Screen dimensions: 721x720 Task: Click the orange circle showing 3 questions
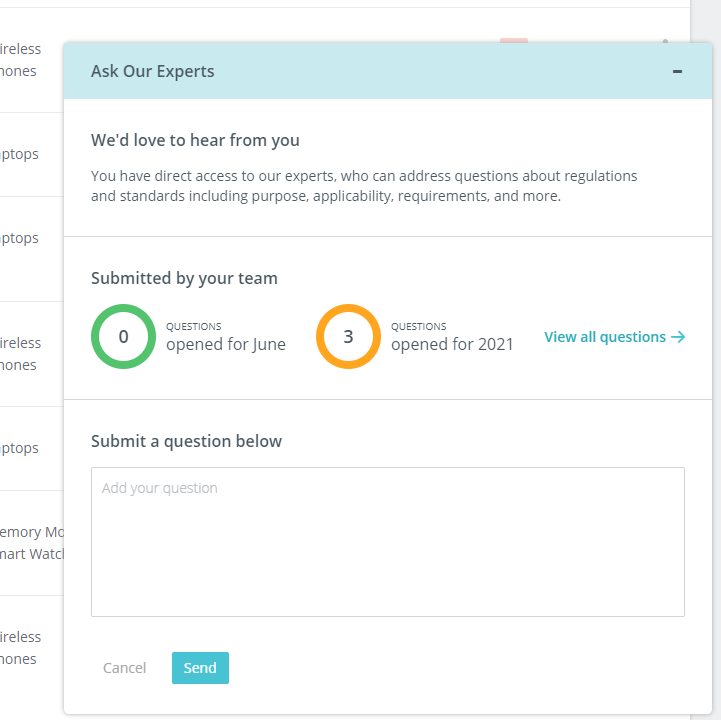tap(348, 337)
